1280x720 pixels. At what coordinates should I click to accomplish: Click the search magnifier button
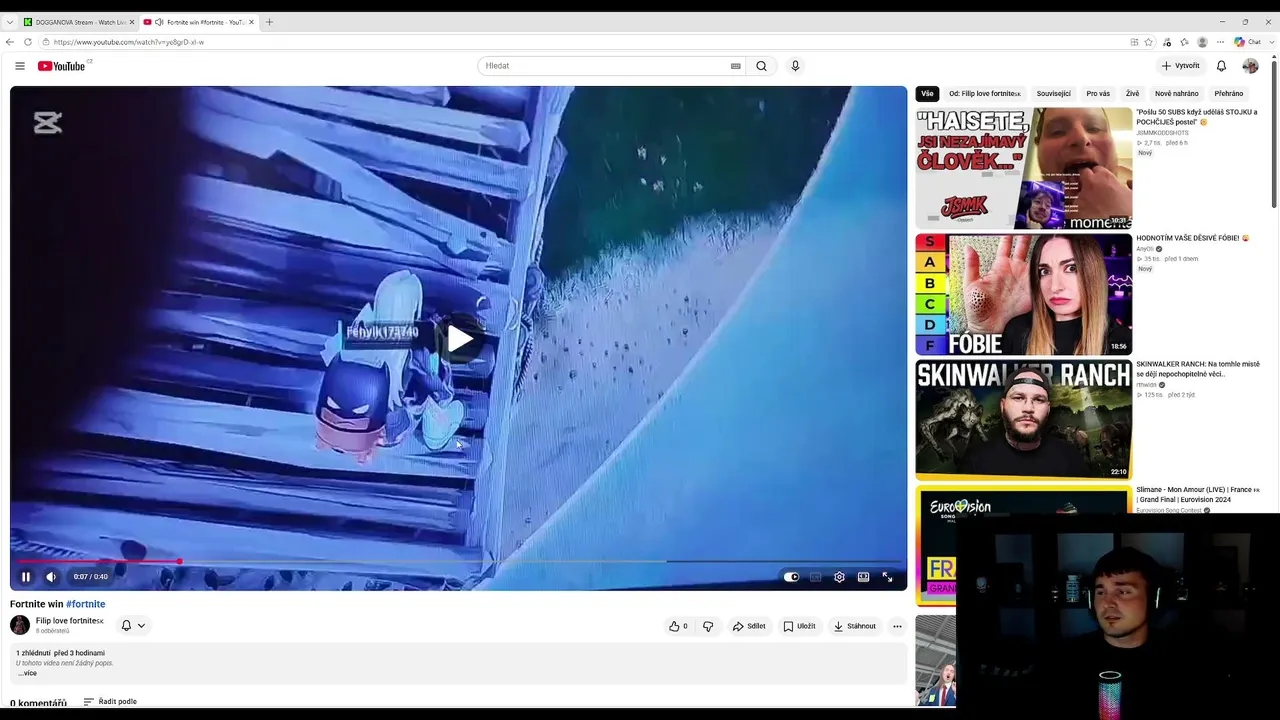pyautogui.click(x=761, y=66)
